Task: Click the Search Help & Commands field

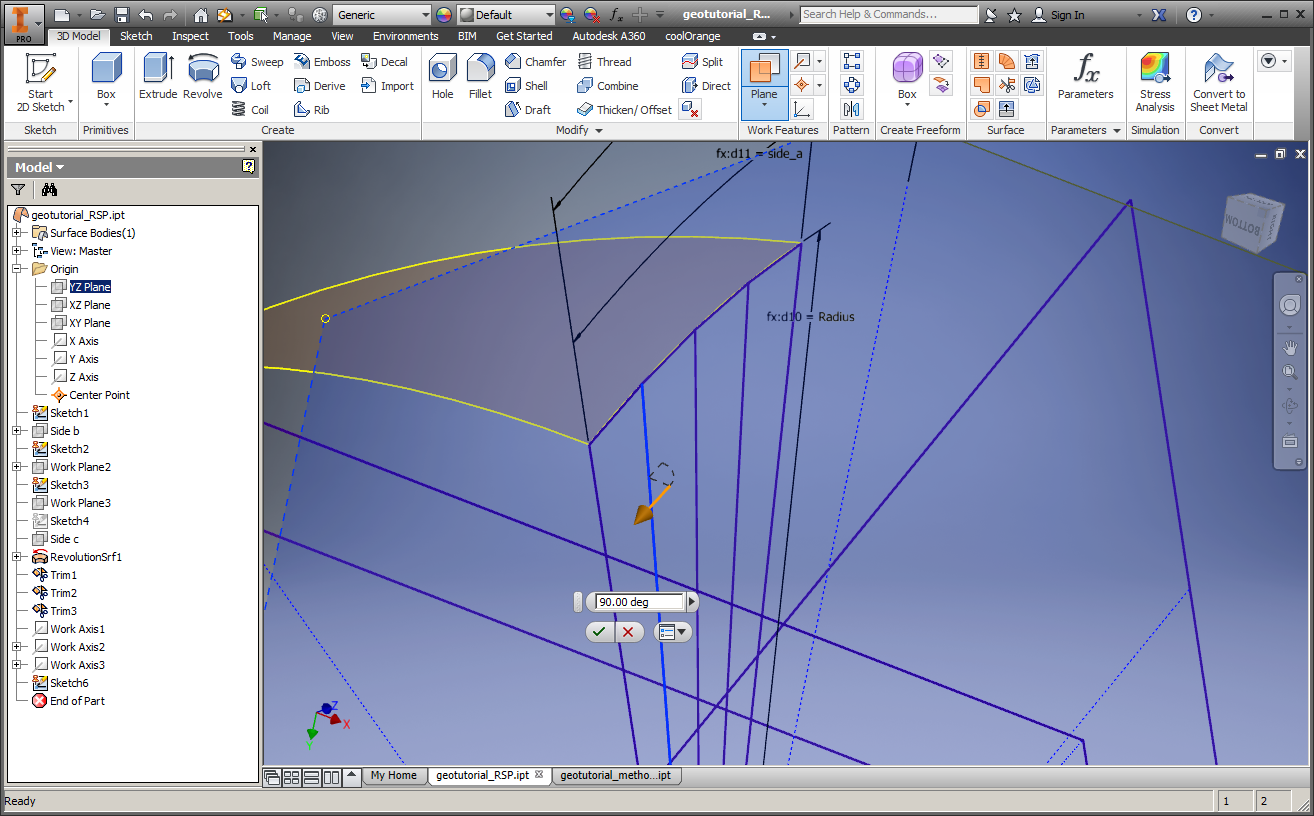Action: coord(889,15)
